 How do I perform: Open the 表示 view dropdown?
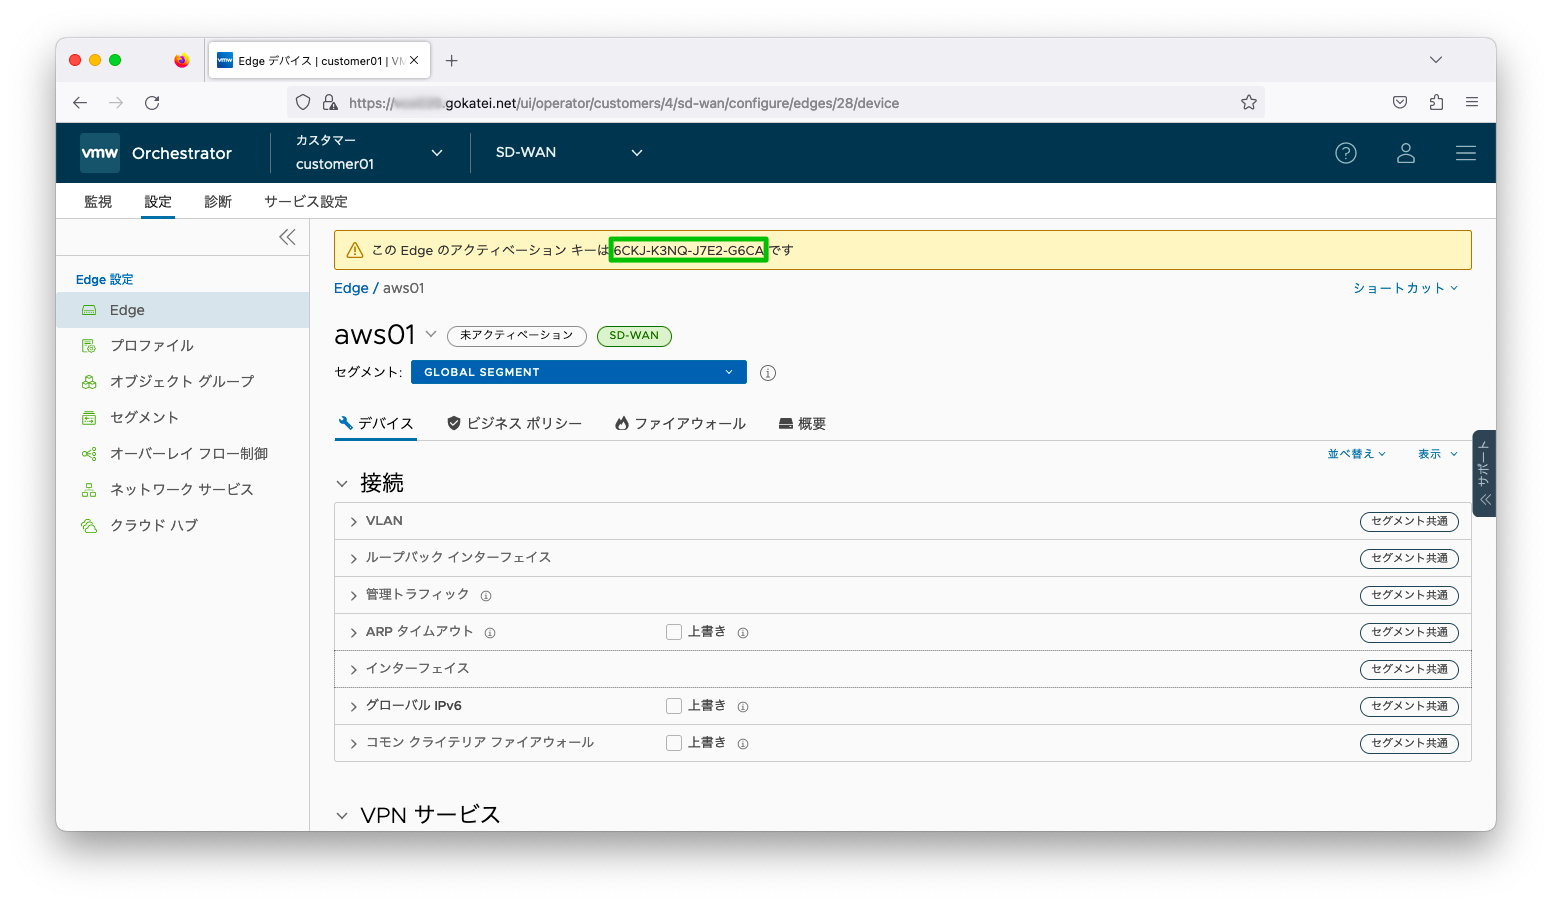point(1438,454)
